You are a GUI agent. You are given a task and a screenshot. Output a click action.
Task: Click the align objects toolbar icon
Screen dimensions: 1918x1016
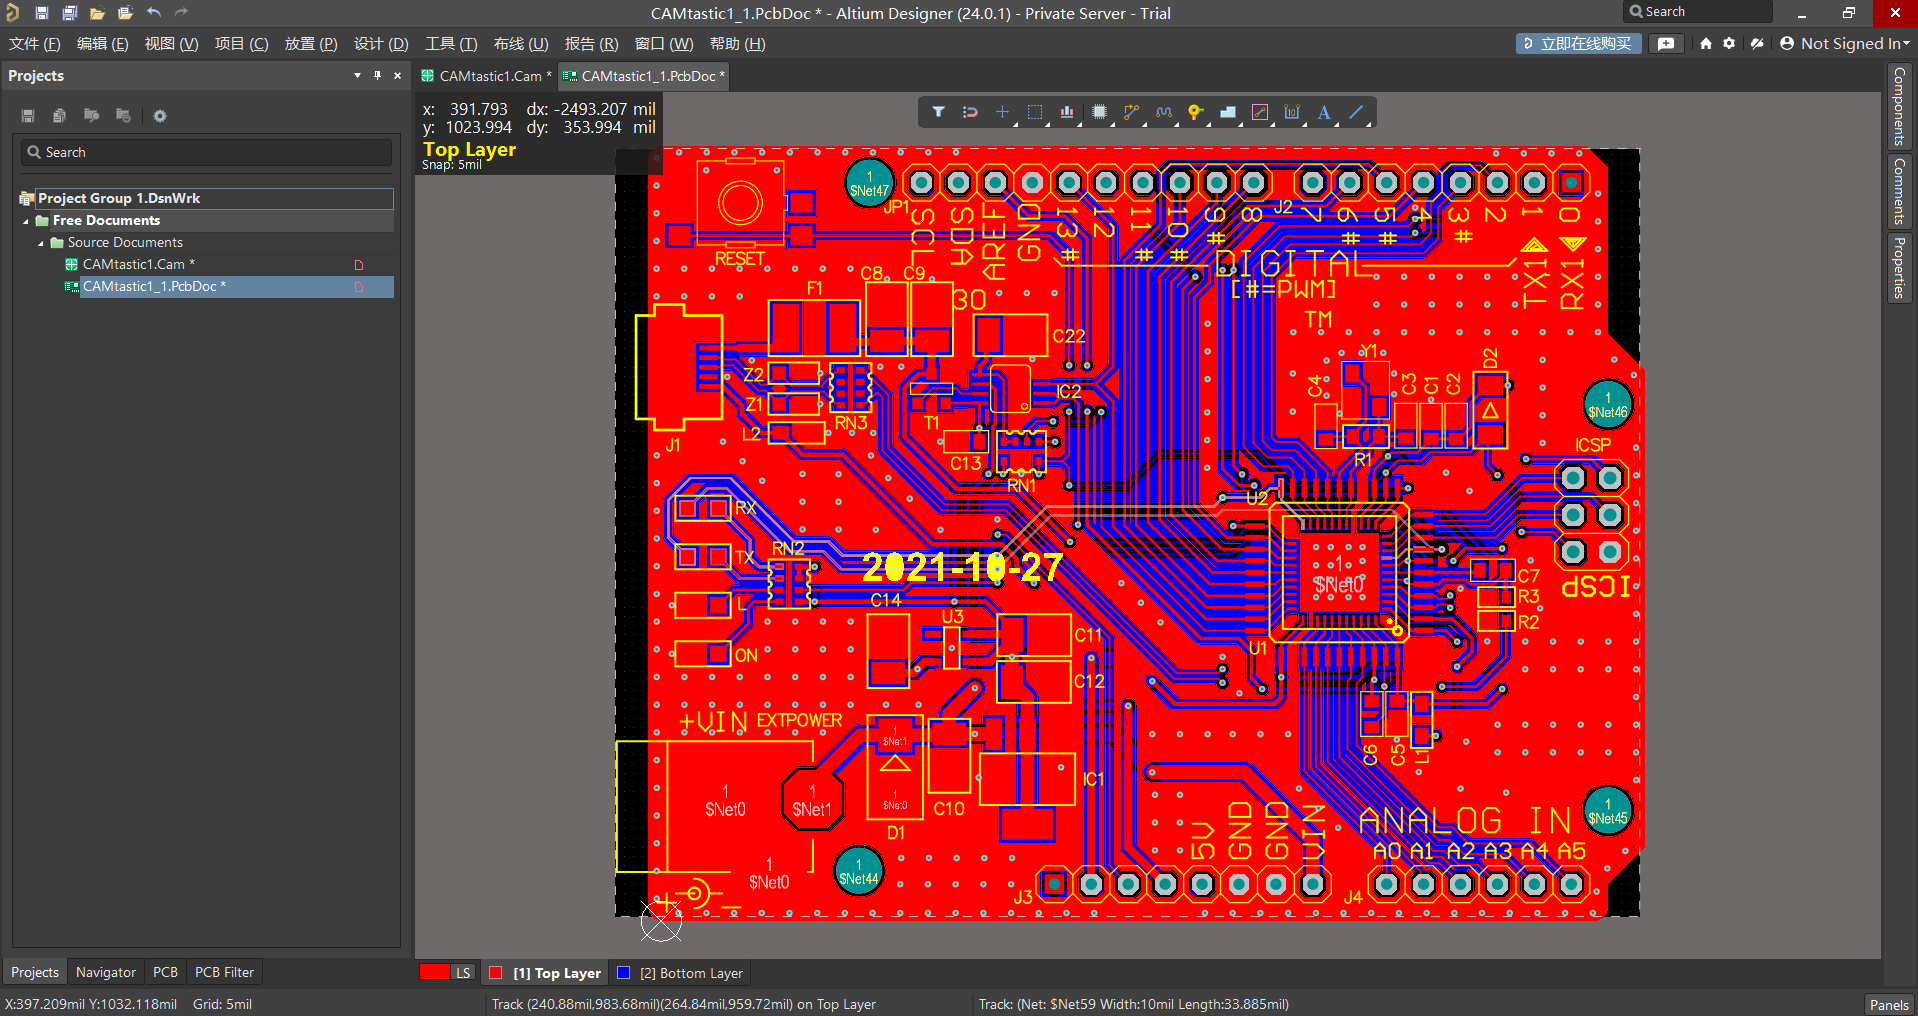point(1067,112)
